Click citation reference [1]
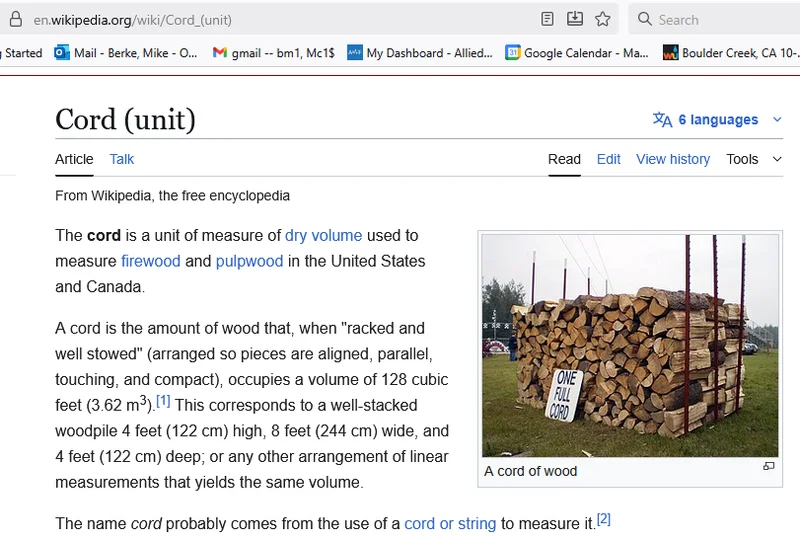The width and height of the screenshot is (800, 541). [163, 401]
